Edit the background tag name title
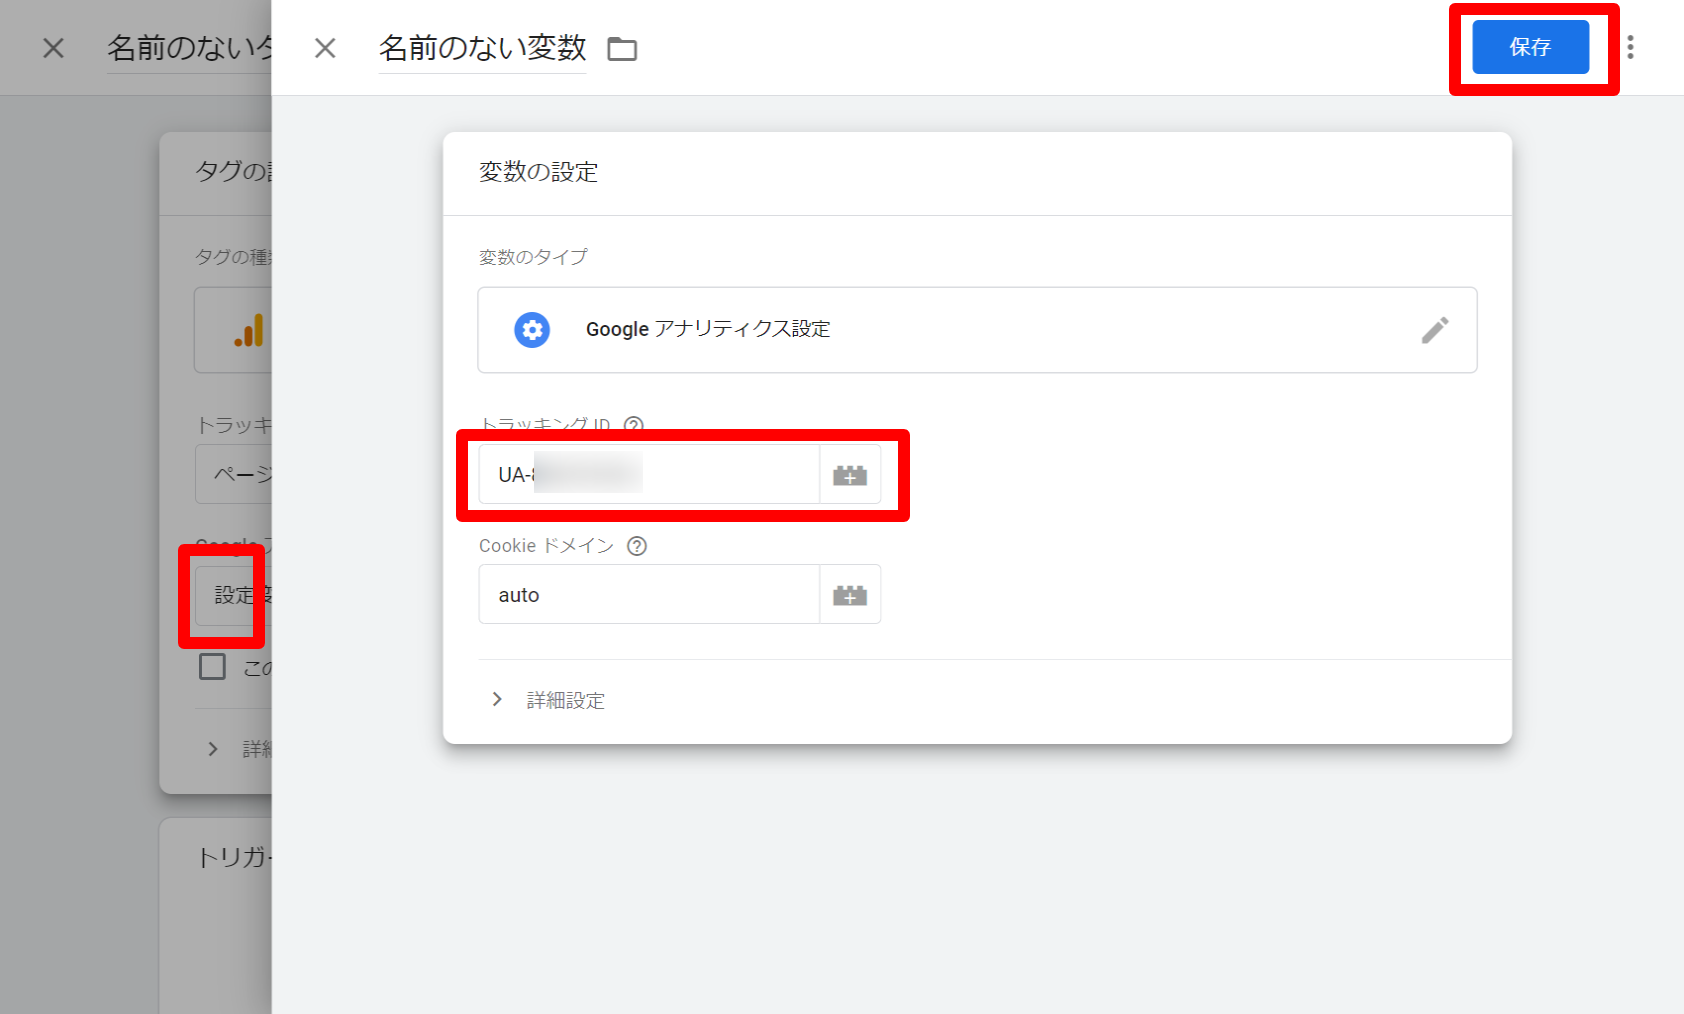Image resolution: width=1684 pixels, height=1014 pixels. click(190, 48)
